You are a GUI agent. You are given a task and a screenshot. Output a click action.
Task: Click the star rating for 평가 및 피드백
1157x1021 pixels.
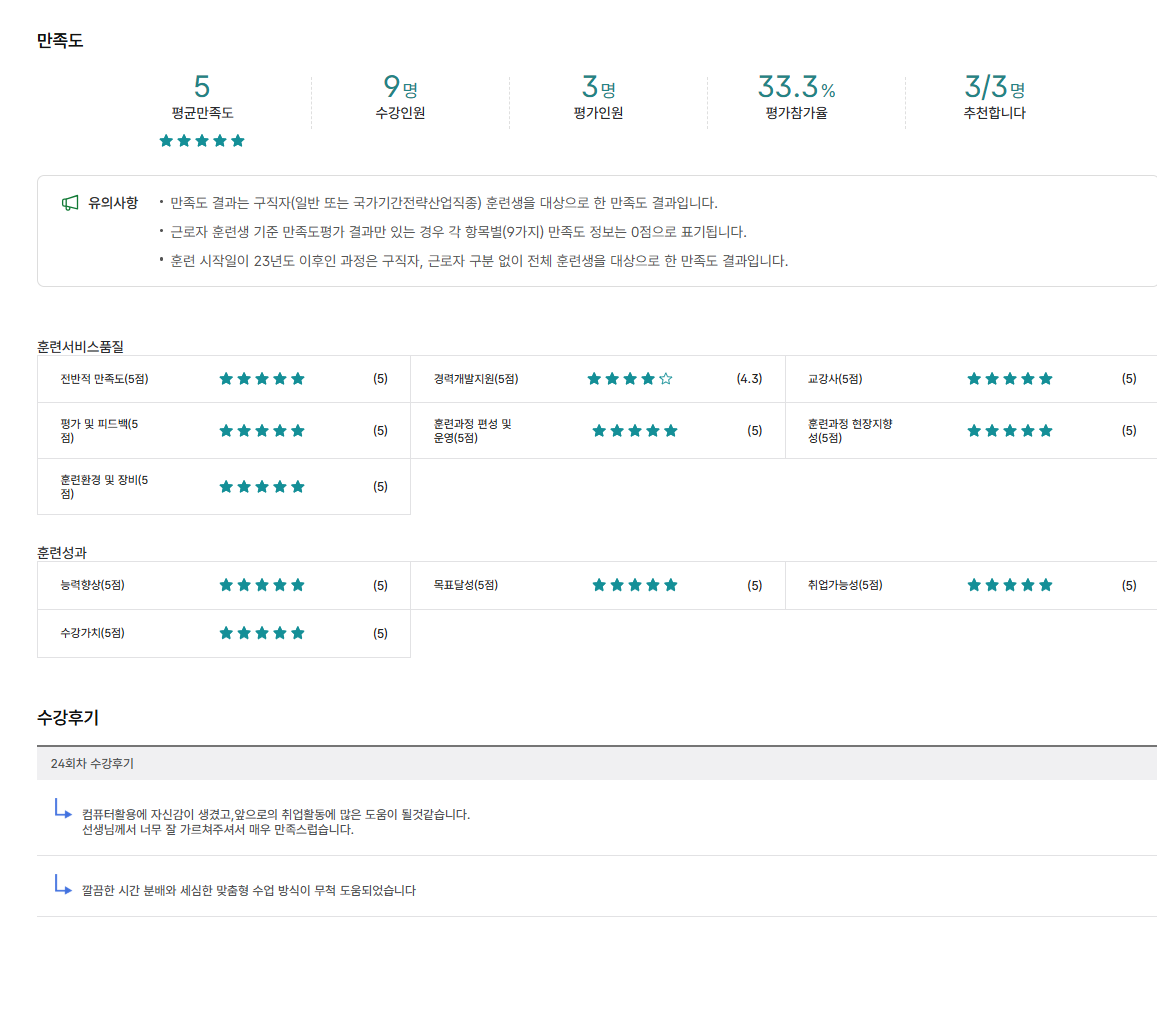(262, 431)
